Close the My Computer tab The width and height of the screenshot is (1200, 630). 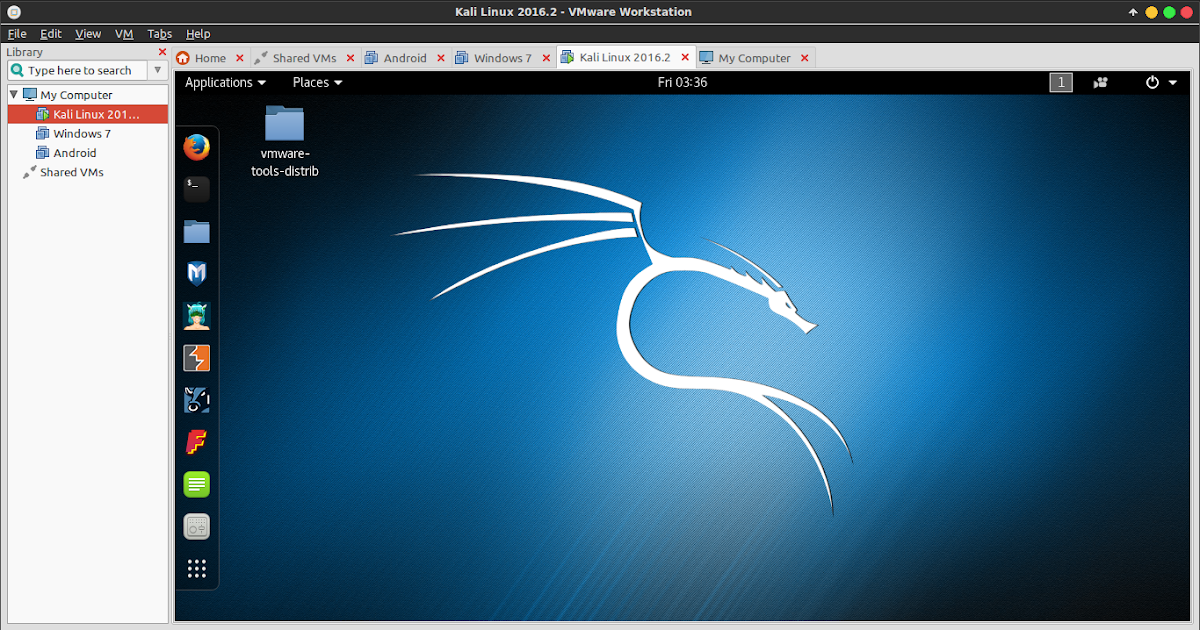[804, 58]
